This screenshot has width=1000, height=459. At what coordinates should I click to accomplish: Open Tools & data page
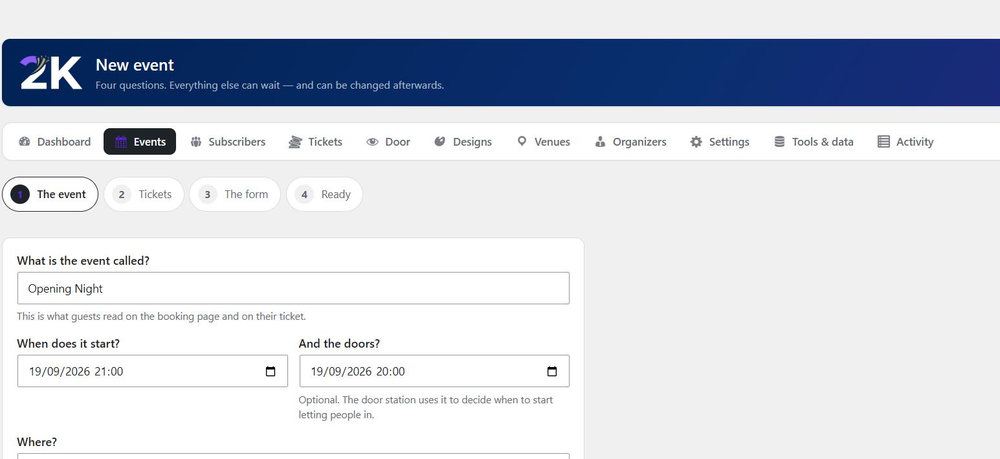pyautogui.click(x=814, y=142)
